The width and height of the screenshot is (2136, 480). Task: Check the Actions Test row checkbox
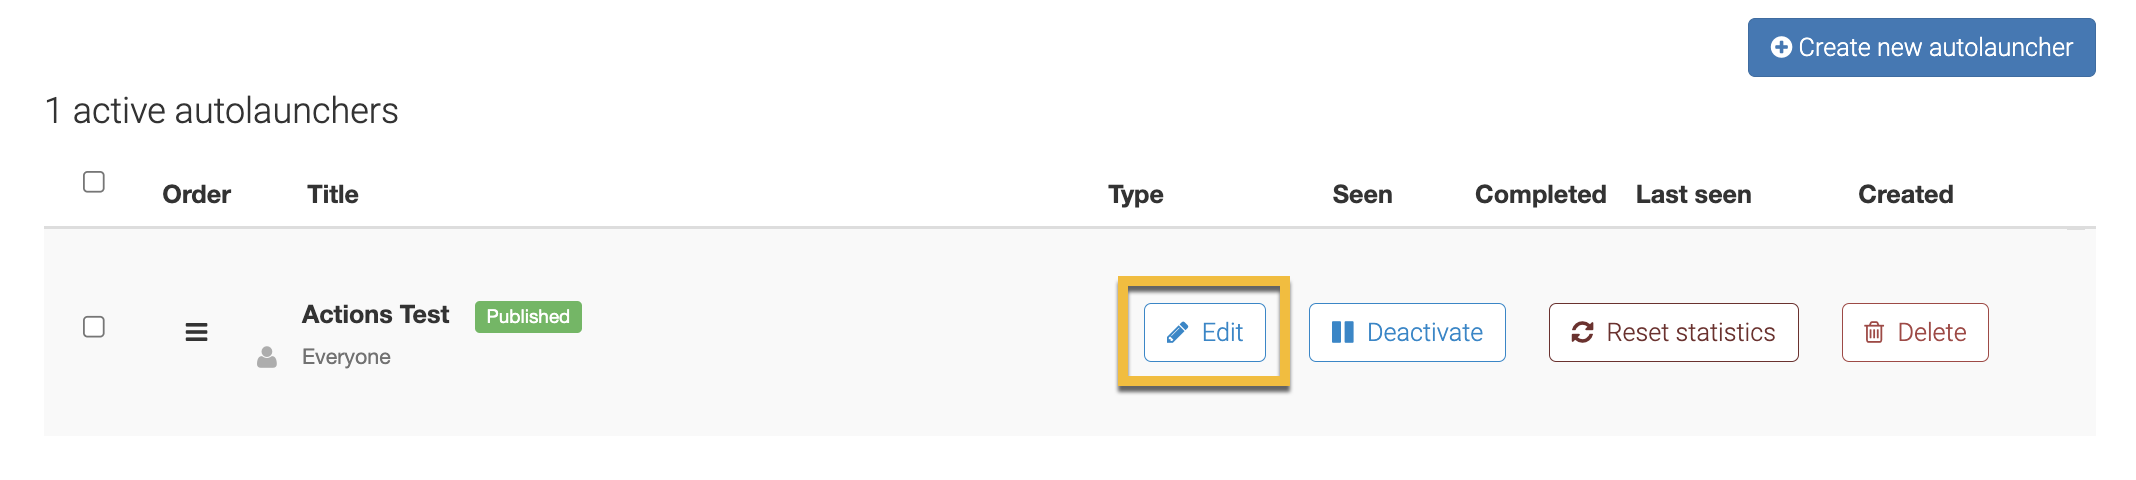94,327
